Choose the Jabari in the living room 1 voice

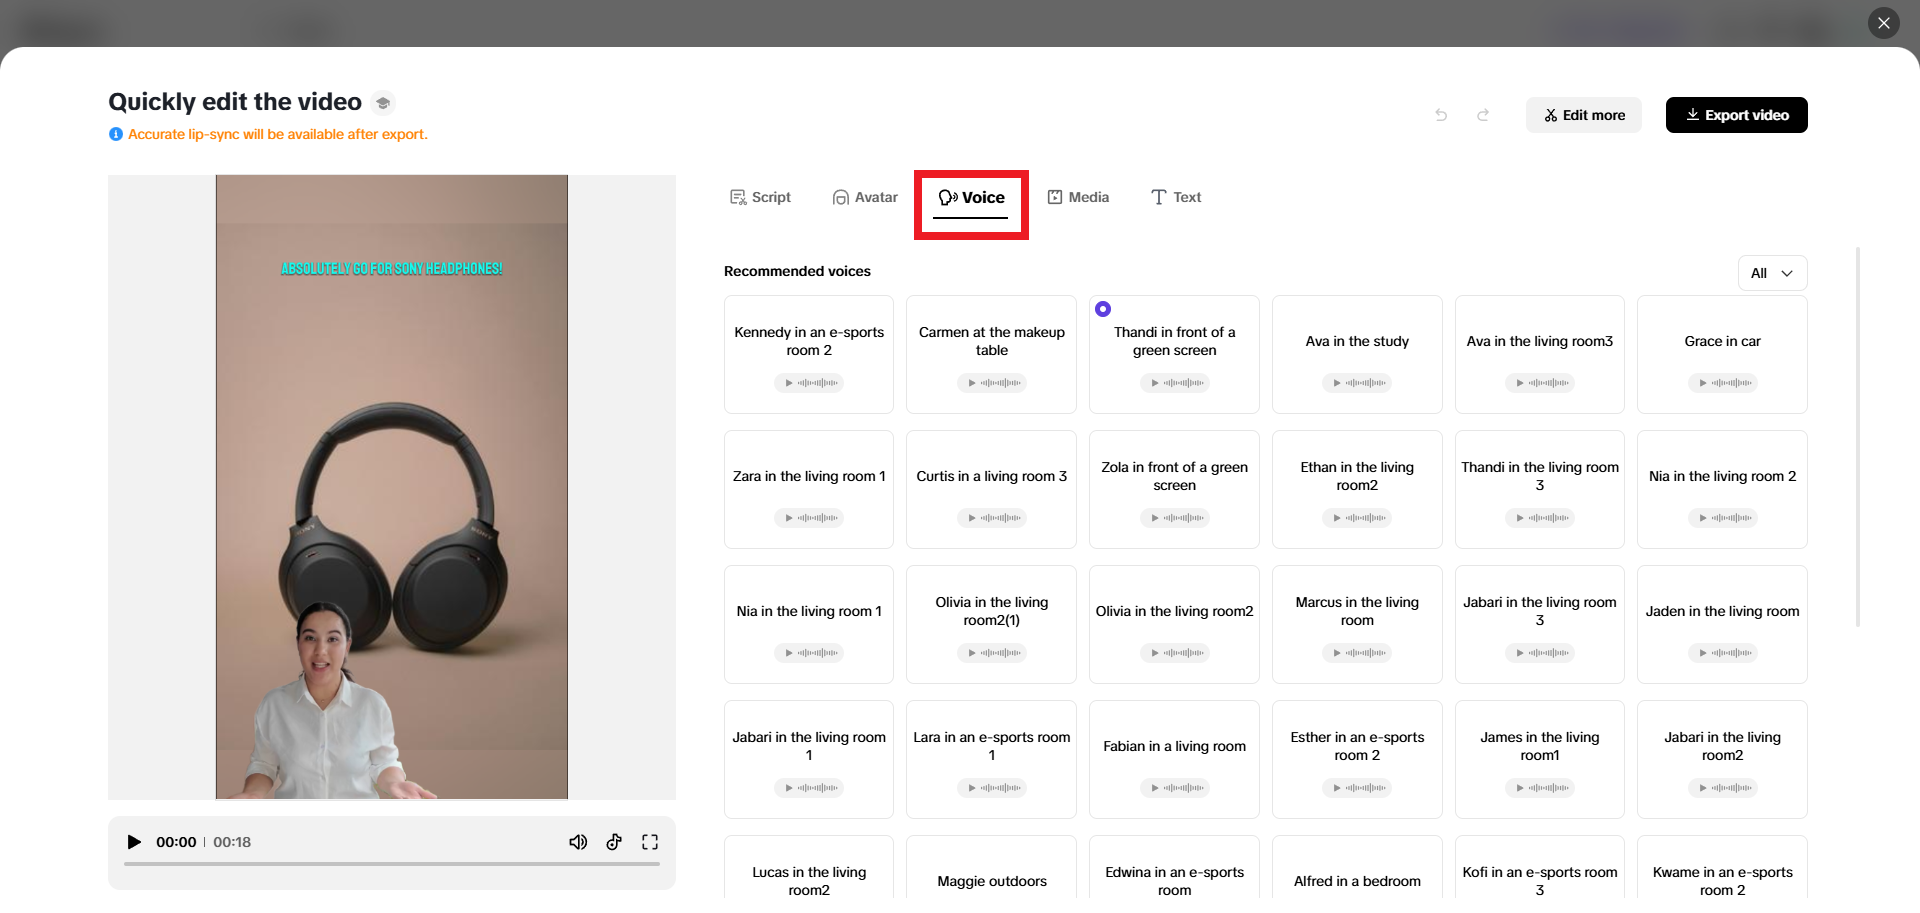click(x=809, y=759)
